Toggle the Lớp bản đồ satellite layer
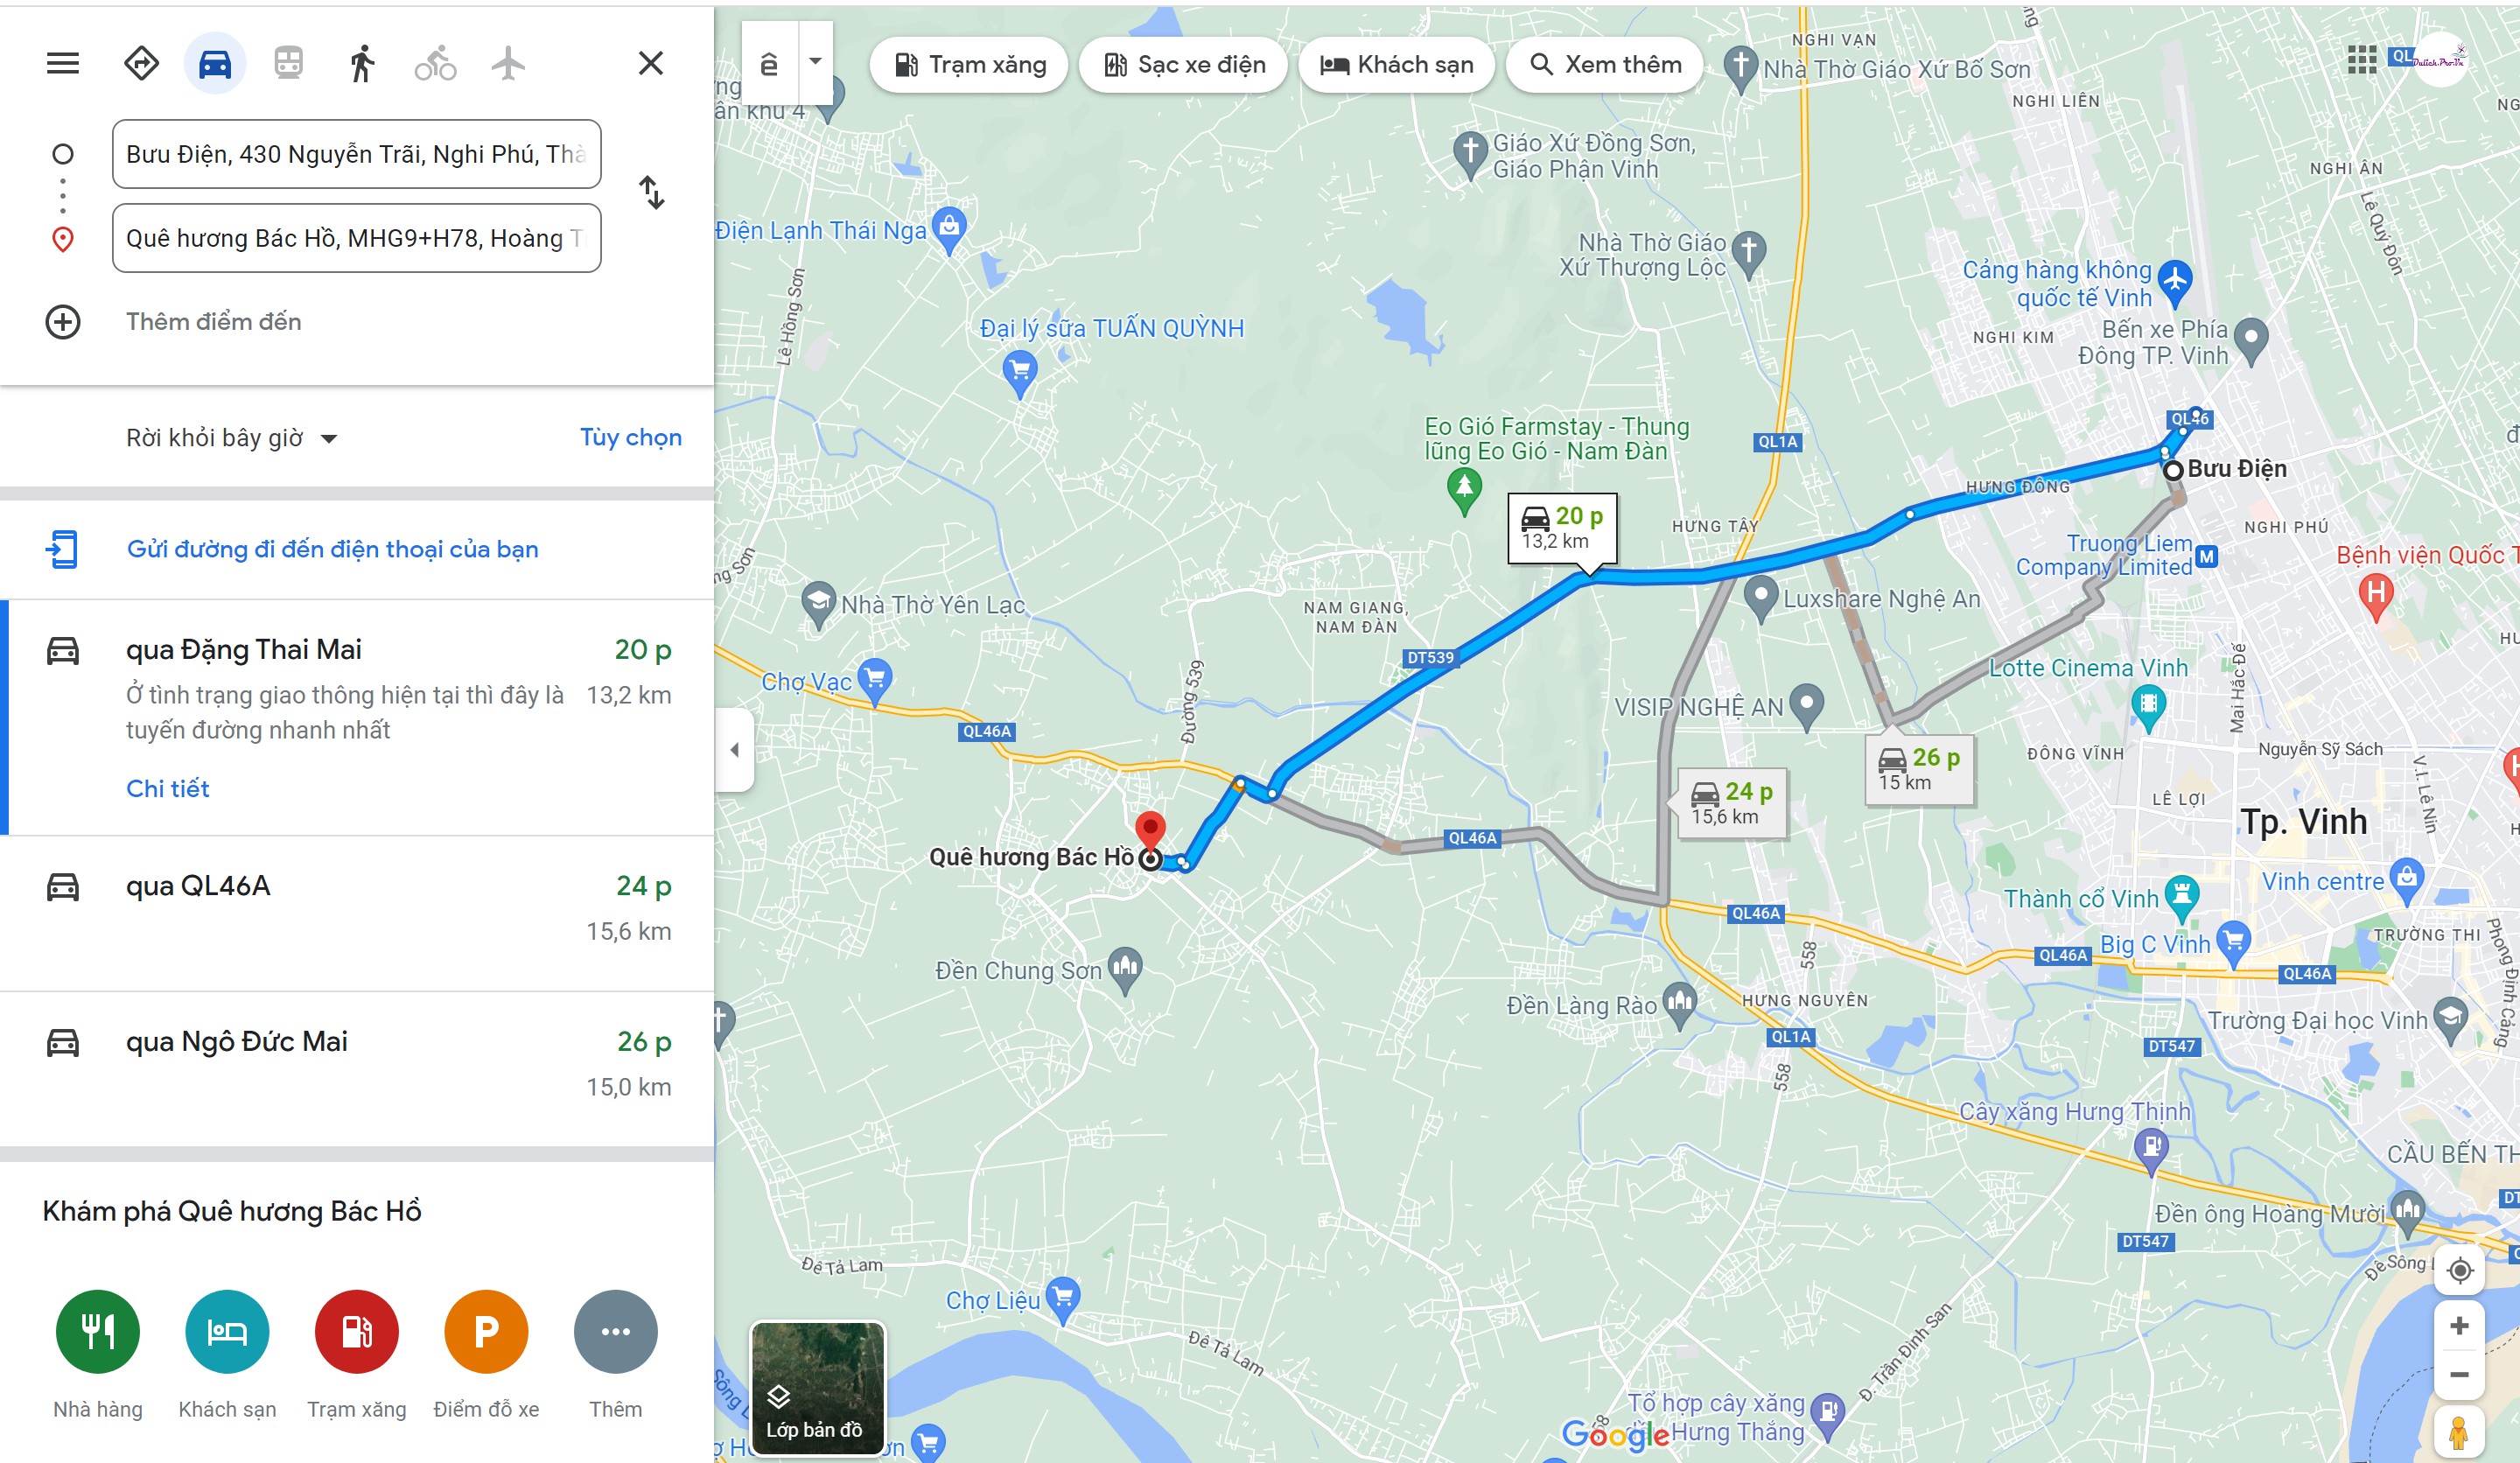The height and width of the screenshot is (1463, 2520). (818, 1388)
